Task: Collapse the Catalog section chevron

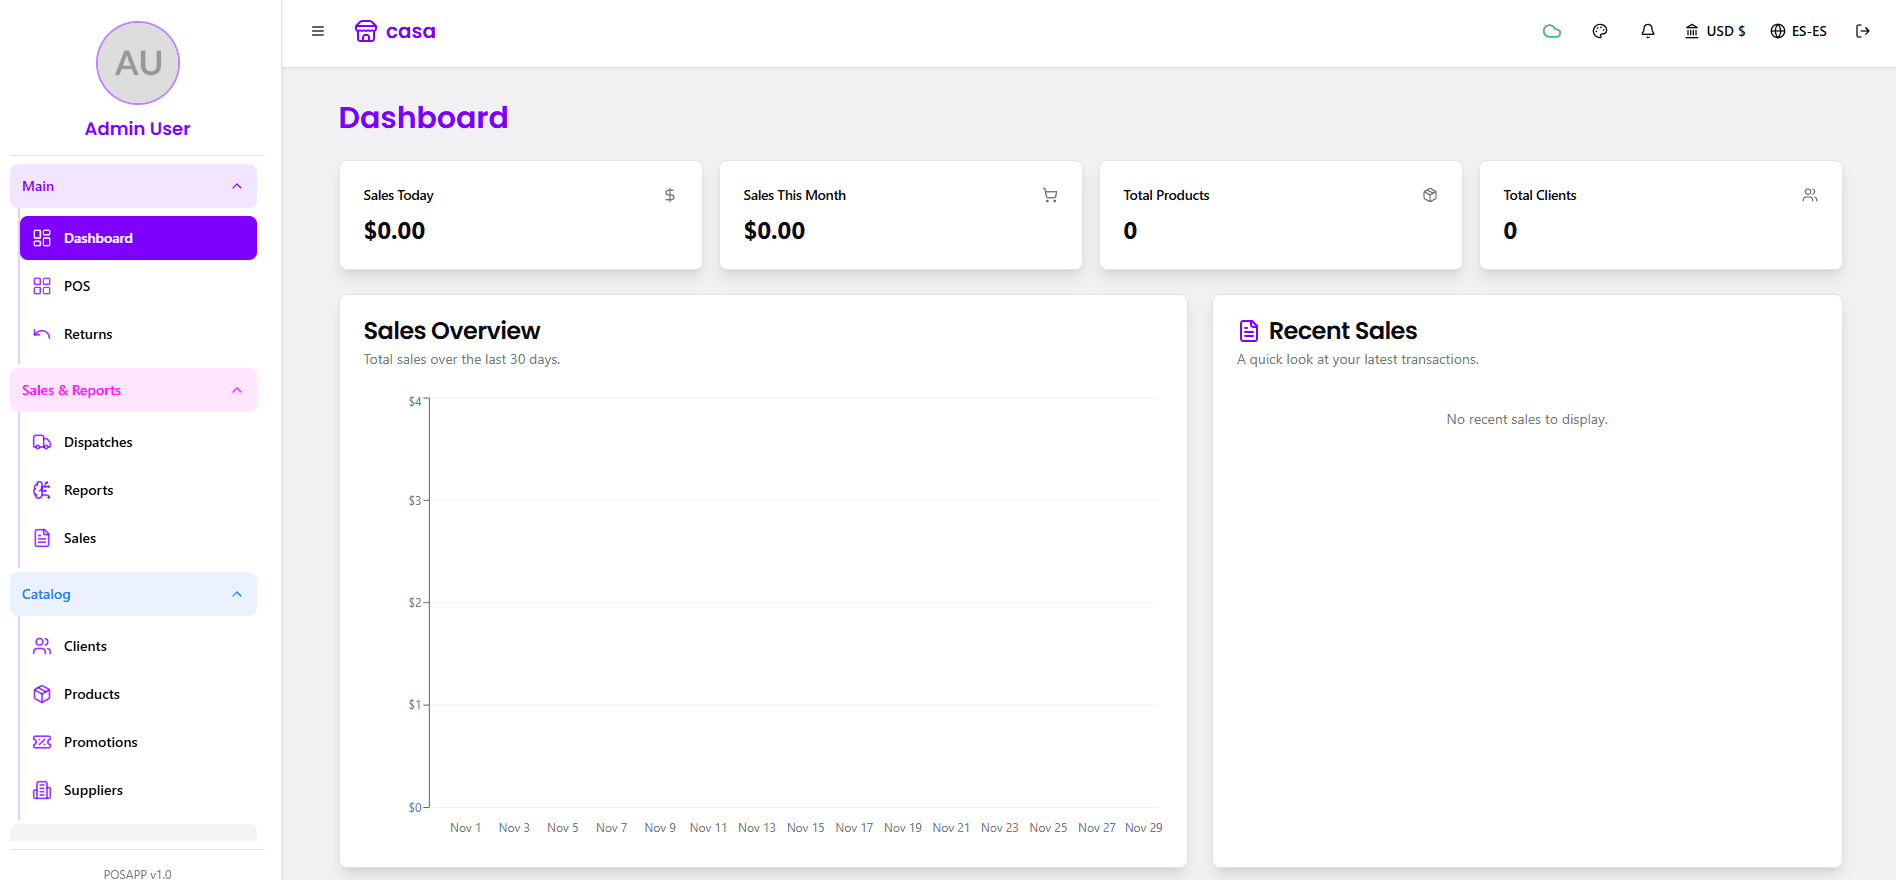Action: (237, 594)
